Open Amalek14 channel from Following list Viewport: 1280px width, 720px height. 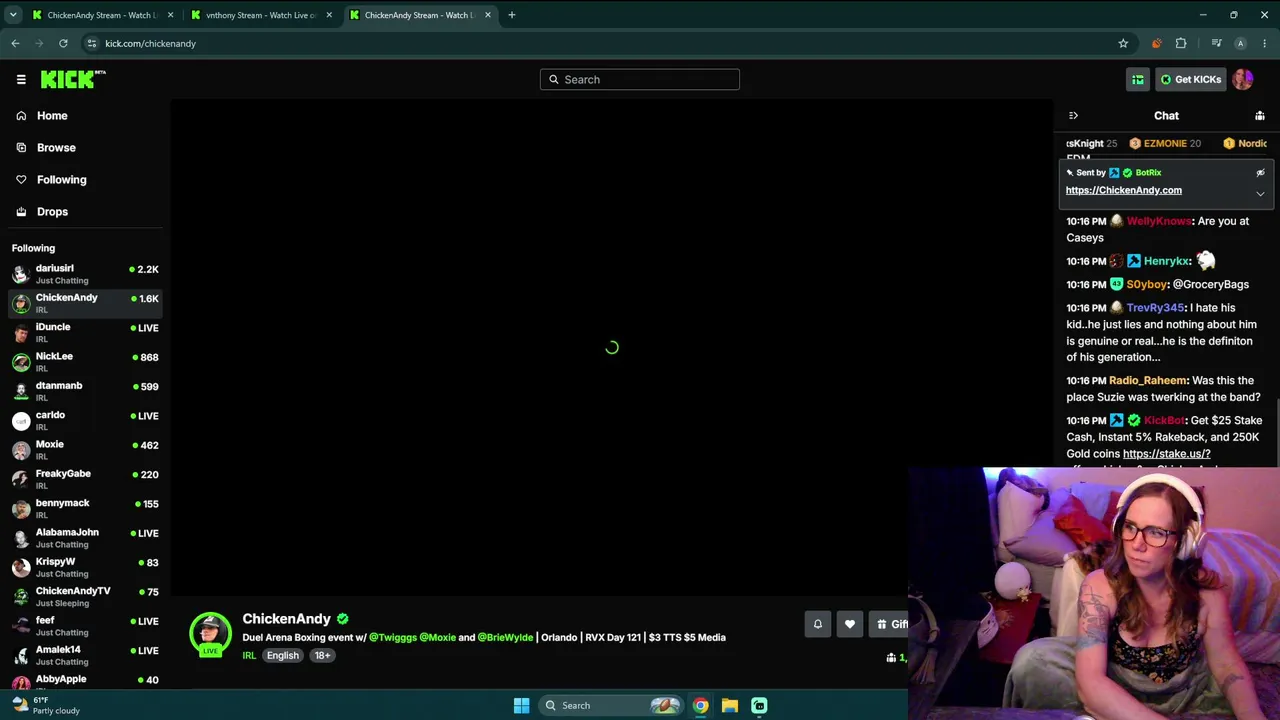click(x=85, y=655)
